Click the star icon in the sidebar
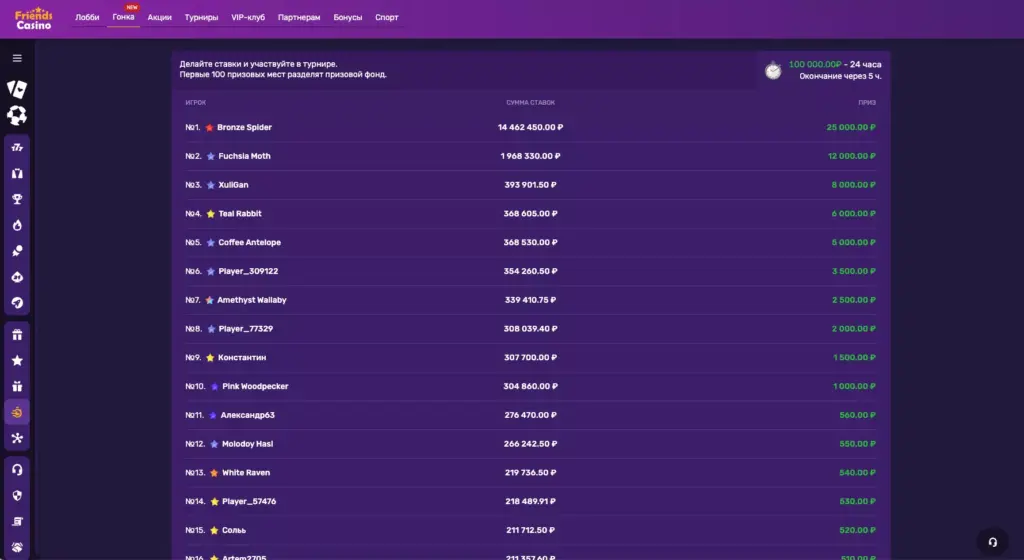Viewport: 1024px width, 560px height. [x=17, y=360]
